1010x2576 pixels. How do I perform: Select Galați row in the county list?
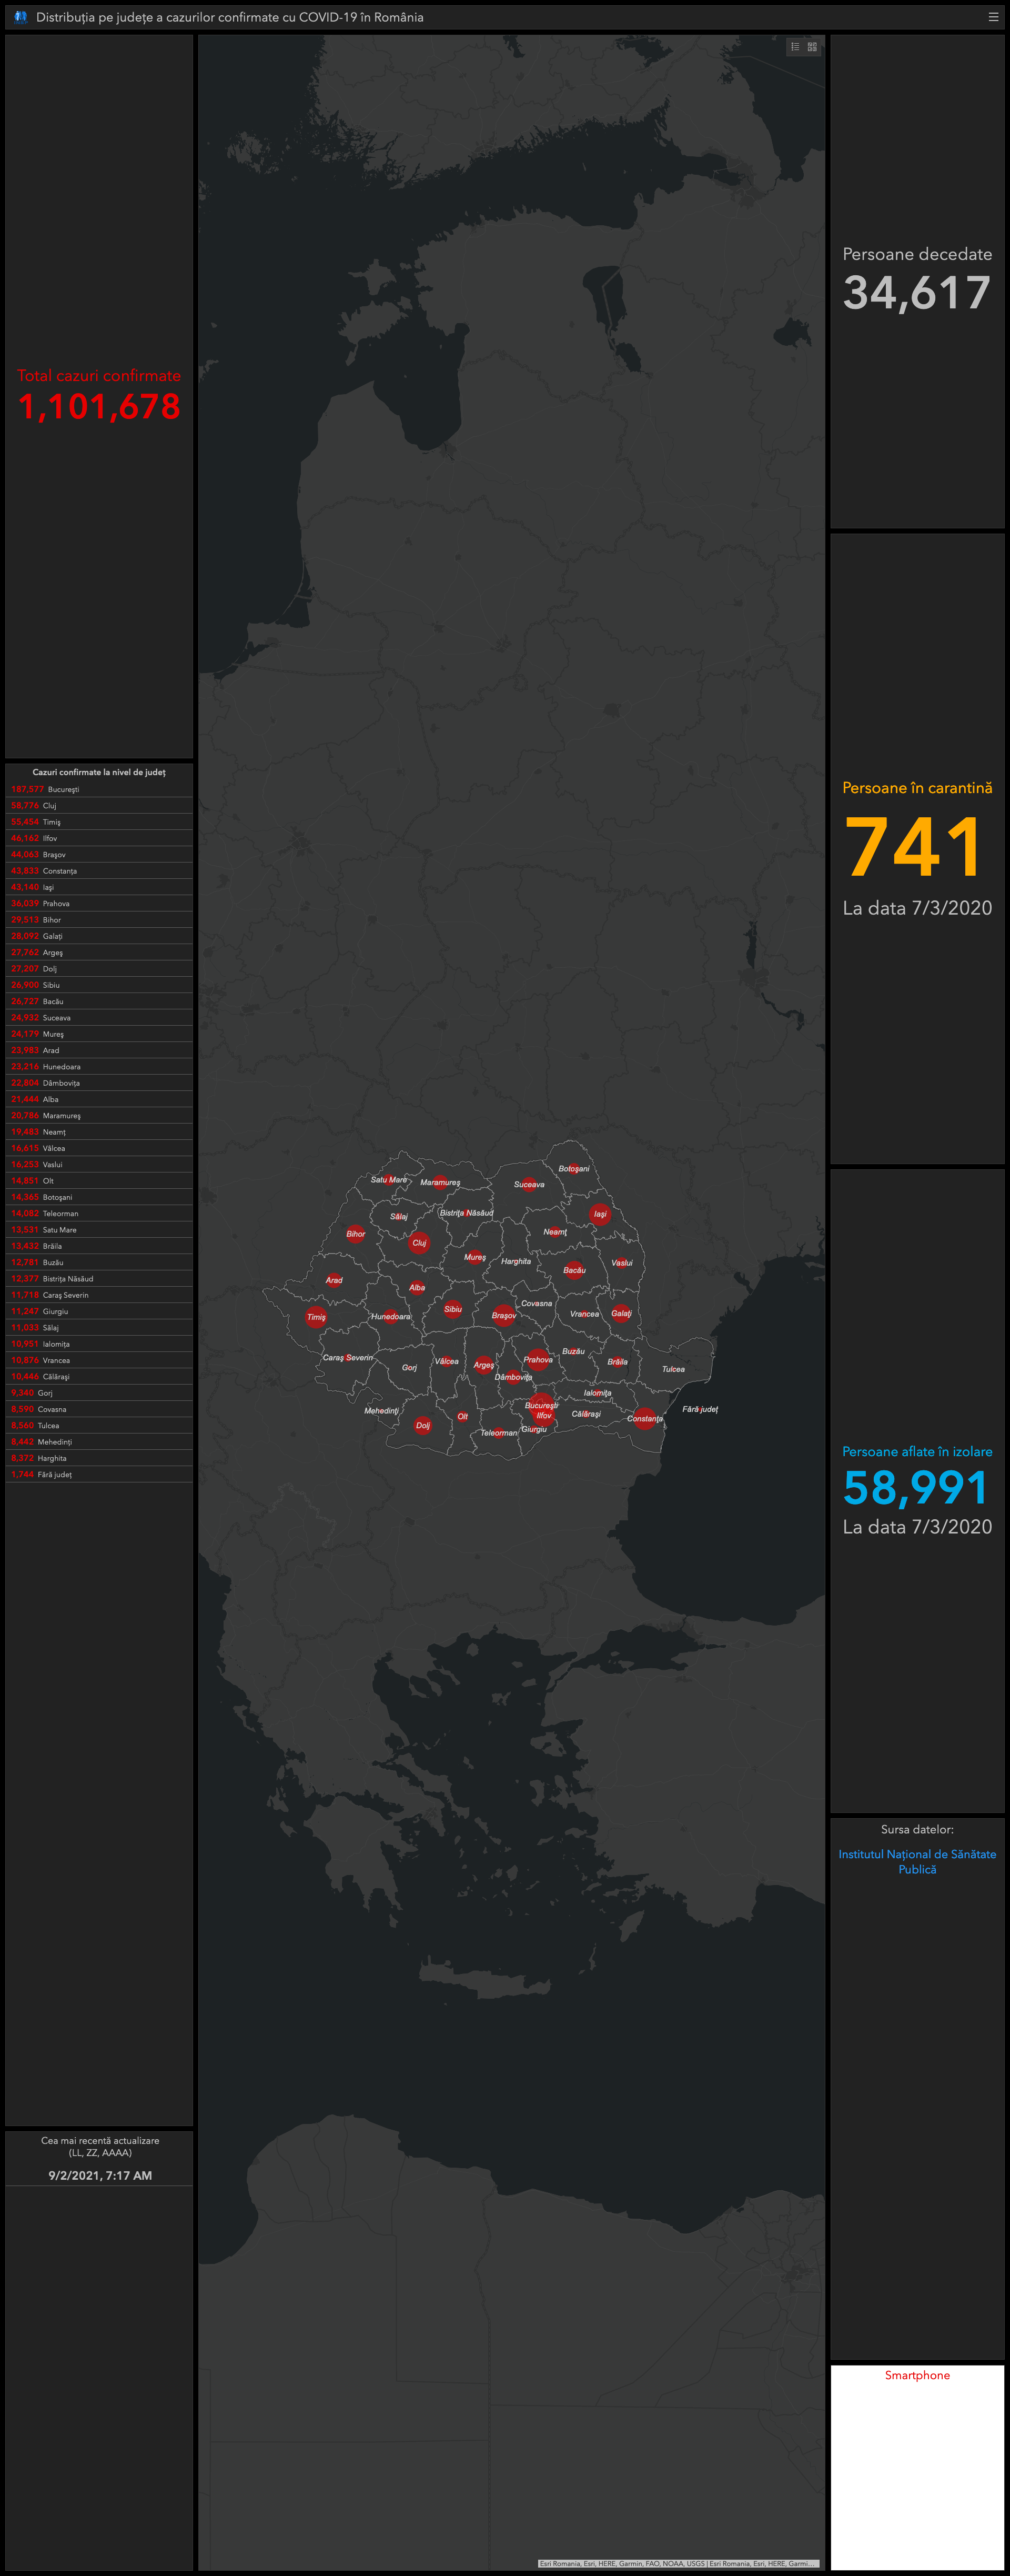click(x=99, y=936)
